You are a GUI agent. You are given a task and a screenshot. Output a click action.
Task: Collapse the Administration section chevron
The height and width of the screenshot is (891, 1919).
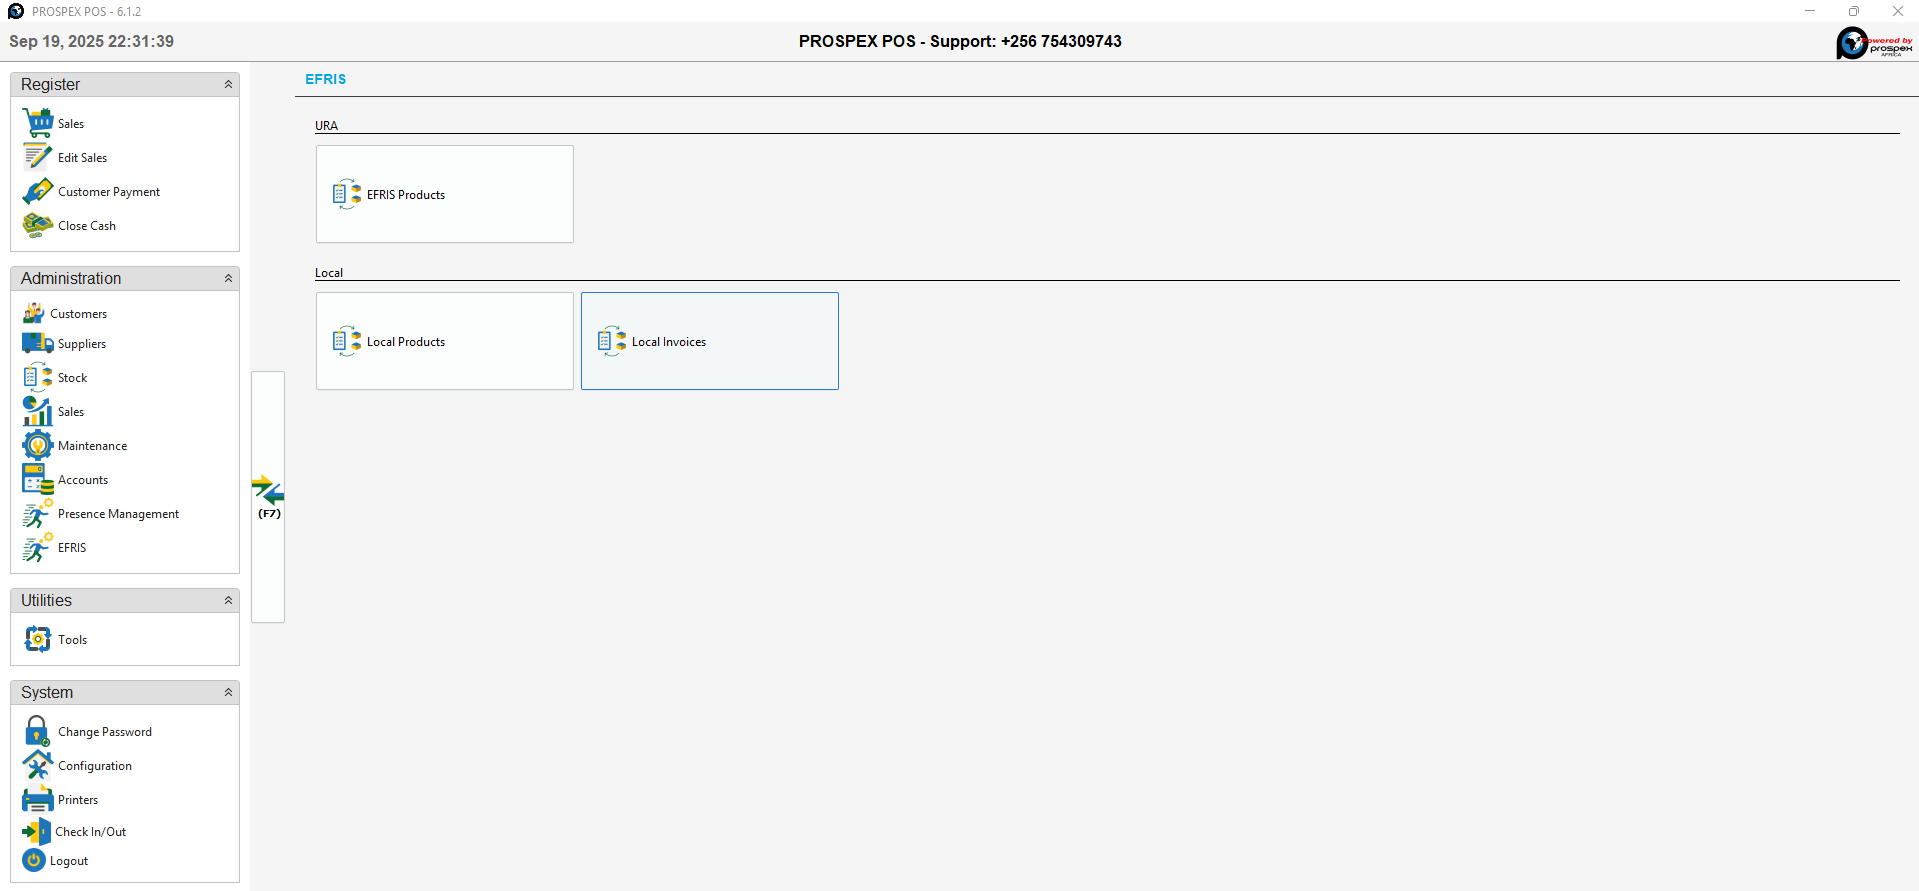pos(228,279)
